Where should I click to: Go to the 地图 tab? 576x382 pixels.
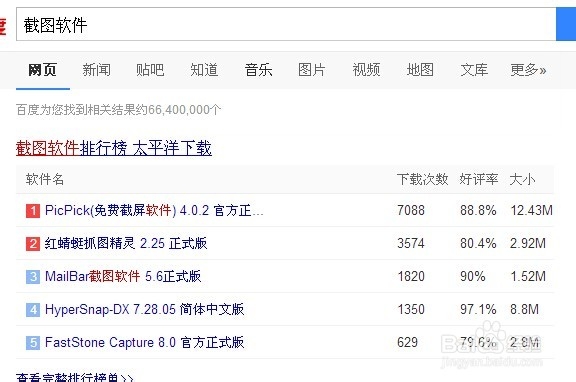420,69
